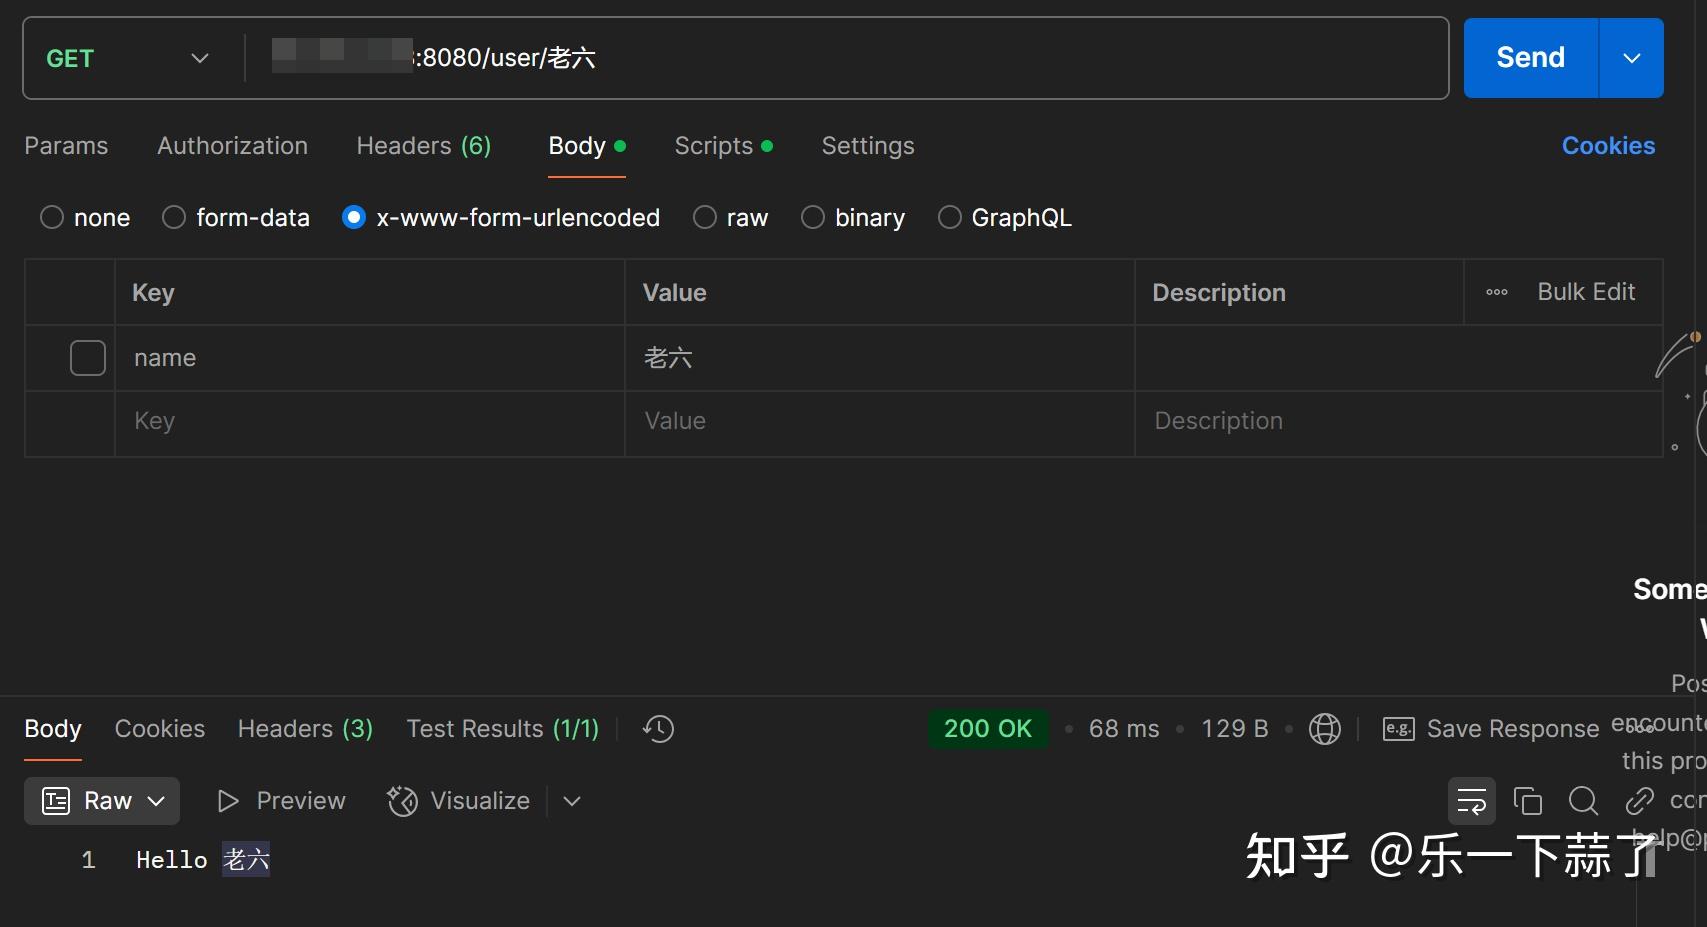Check the checkbox for the name parameter row
This screenshot has height=927, width=1707.
[x=88, y=357]
